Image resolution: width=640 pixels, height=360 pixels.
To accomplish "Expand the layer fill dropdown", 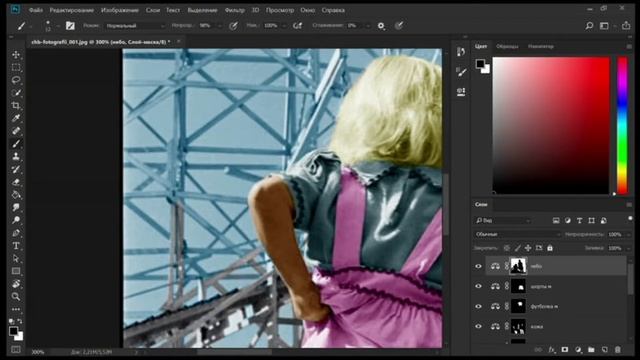I will click(x=628, y=248).
